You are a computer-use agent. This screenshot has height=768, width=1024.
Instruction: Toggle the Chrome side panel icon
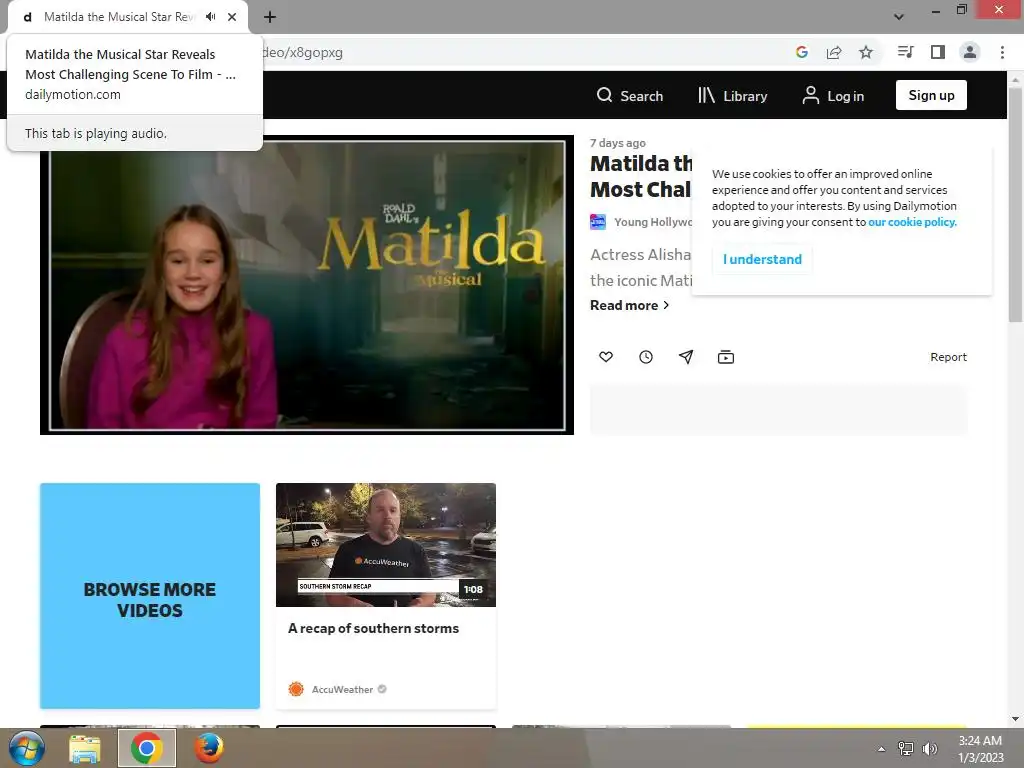pyautogui.click(x=938, y=52)
